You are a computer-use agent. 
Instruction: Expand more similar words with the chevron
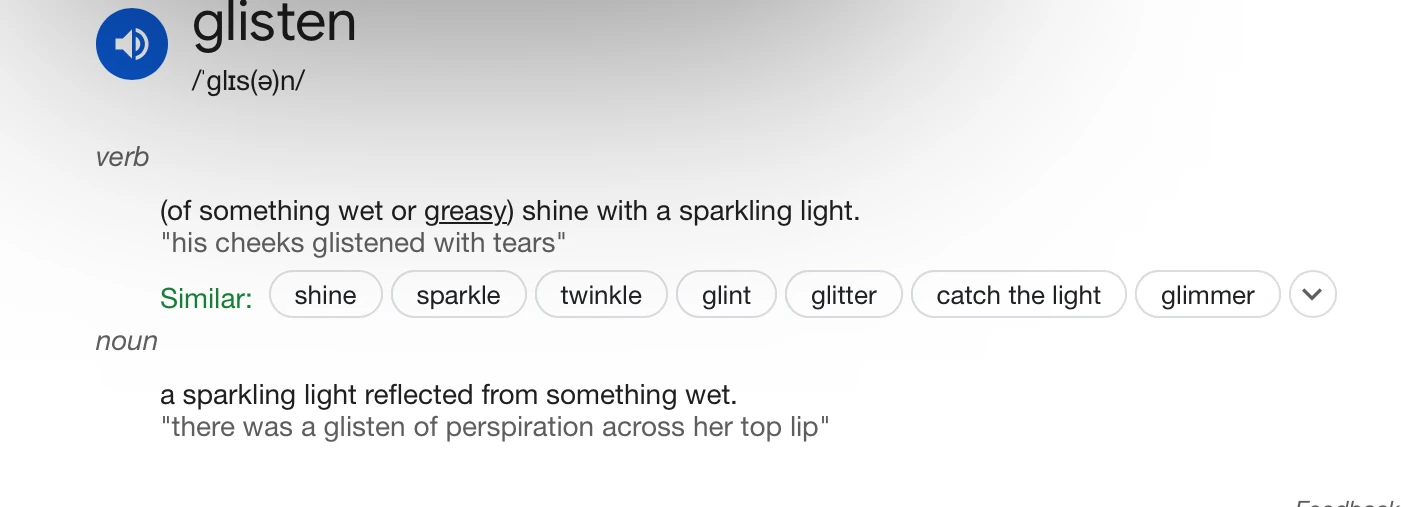click(1313, 295)
